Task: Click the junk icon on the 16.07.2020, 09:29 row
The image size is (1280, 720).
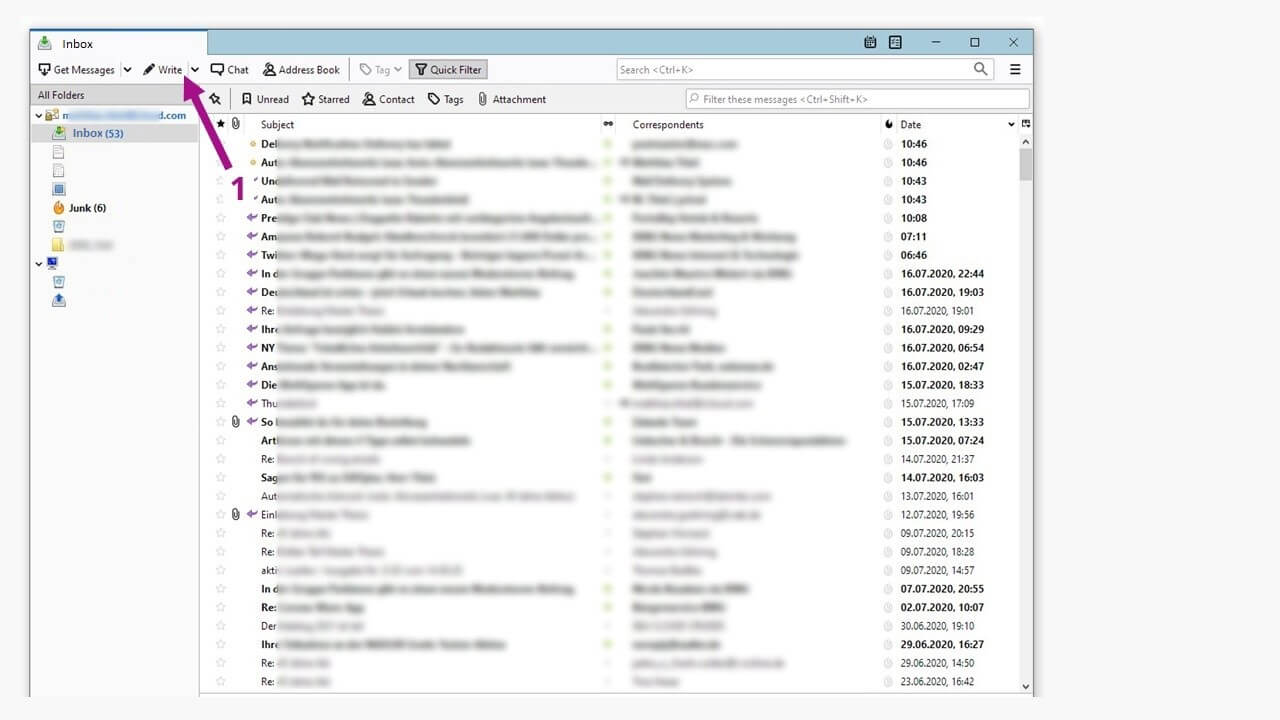Action: click(x=888, y=329)
